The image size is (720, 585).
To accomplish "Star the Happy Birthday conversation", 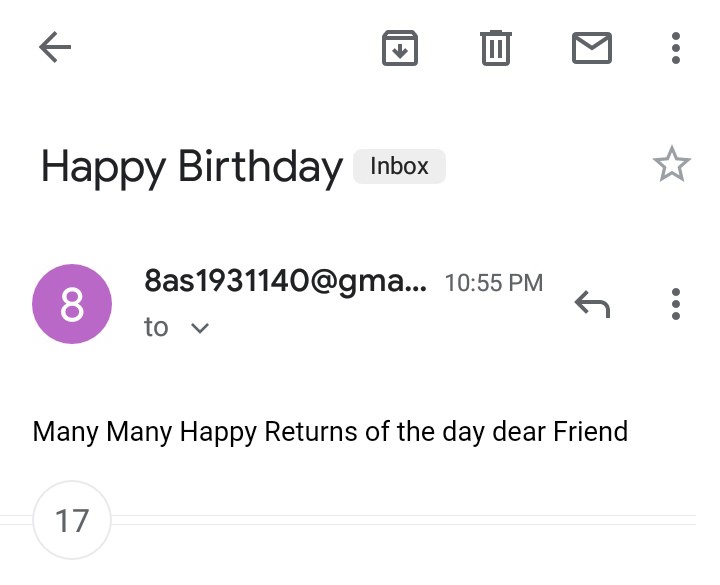I will [x=672, y=164].
